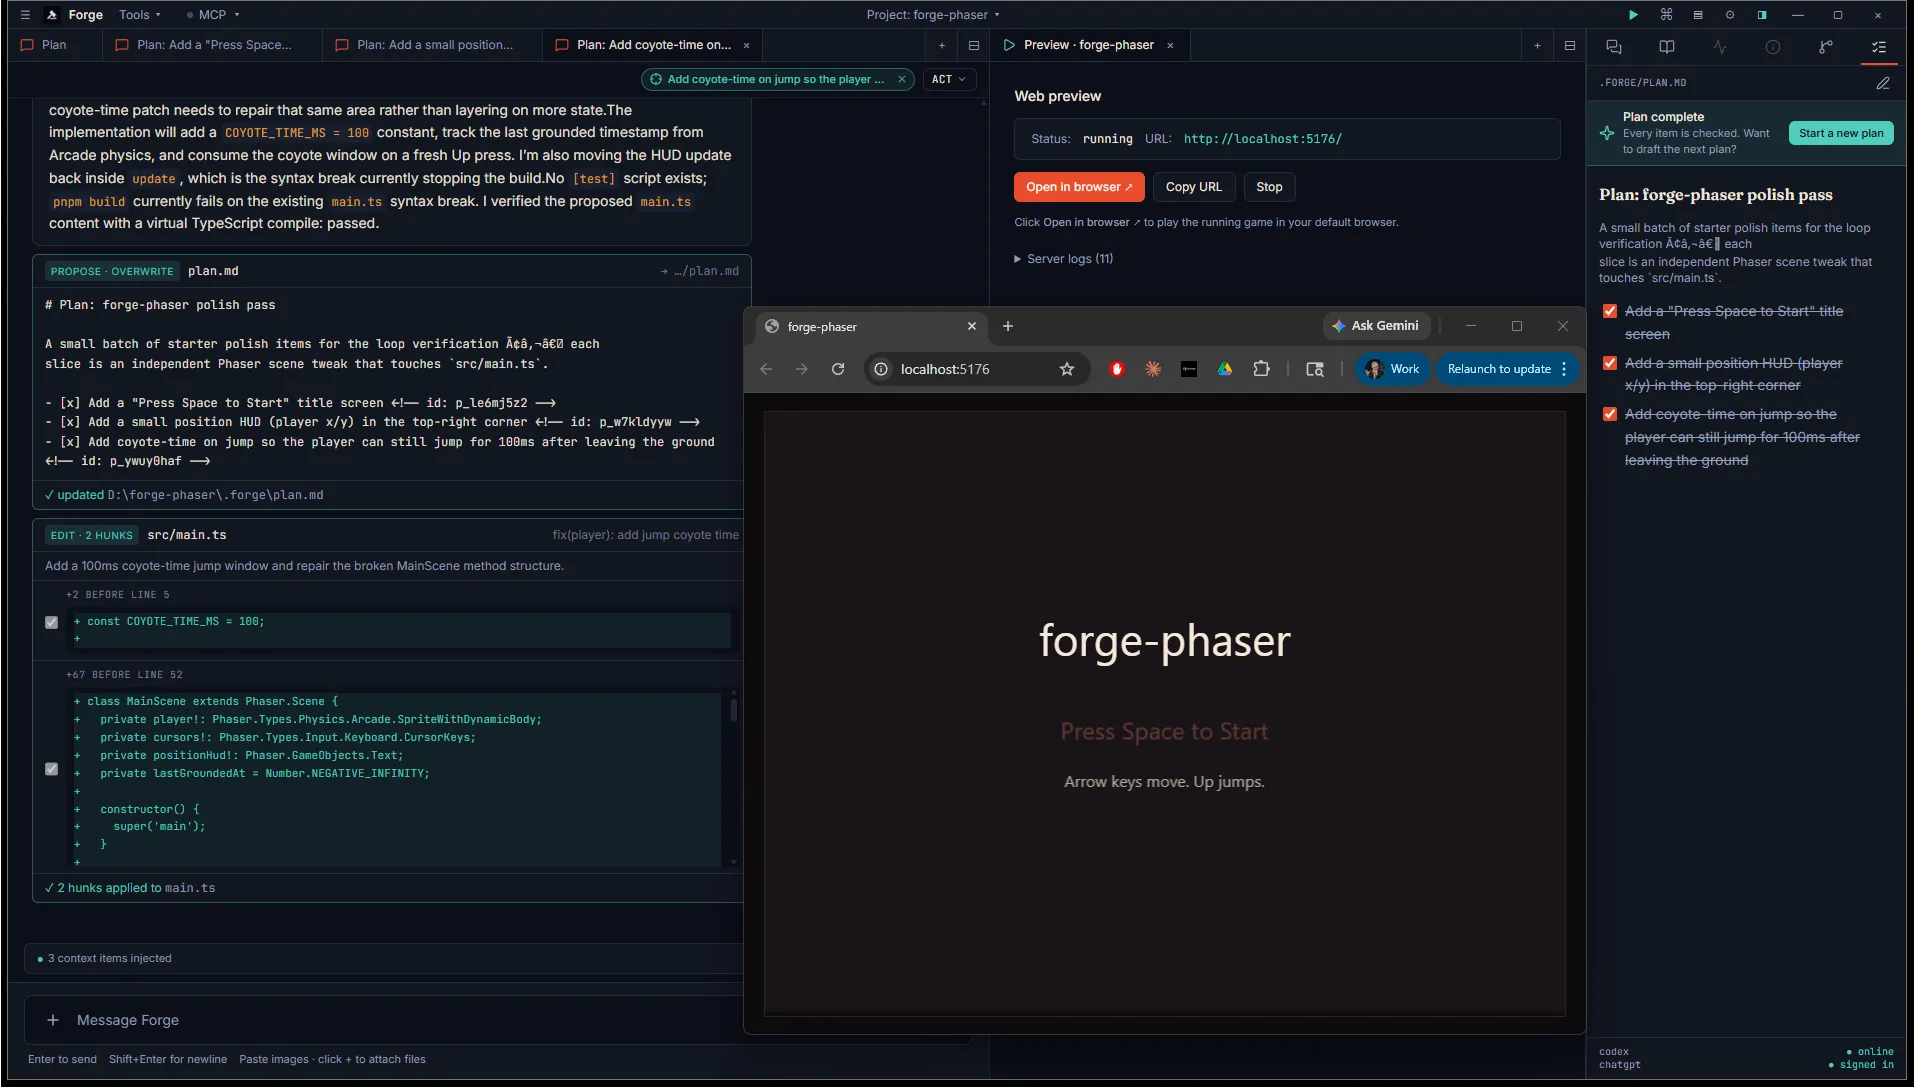Go back in the browser window
The width and height of the screenshot is (1914, 1087).
coord(766,369)
